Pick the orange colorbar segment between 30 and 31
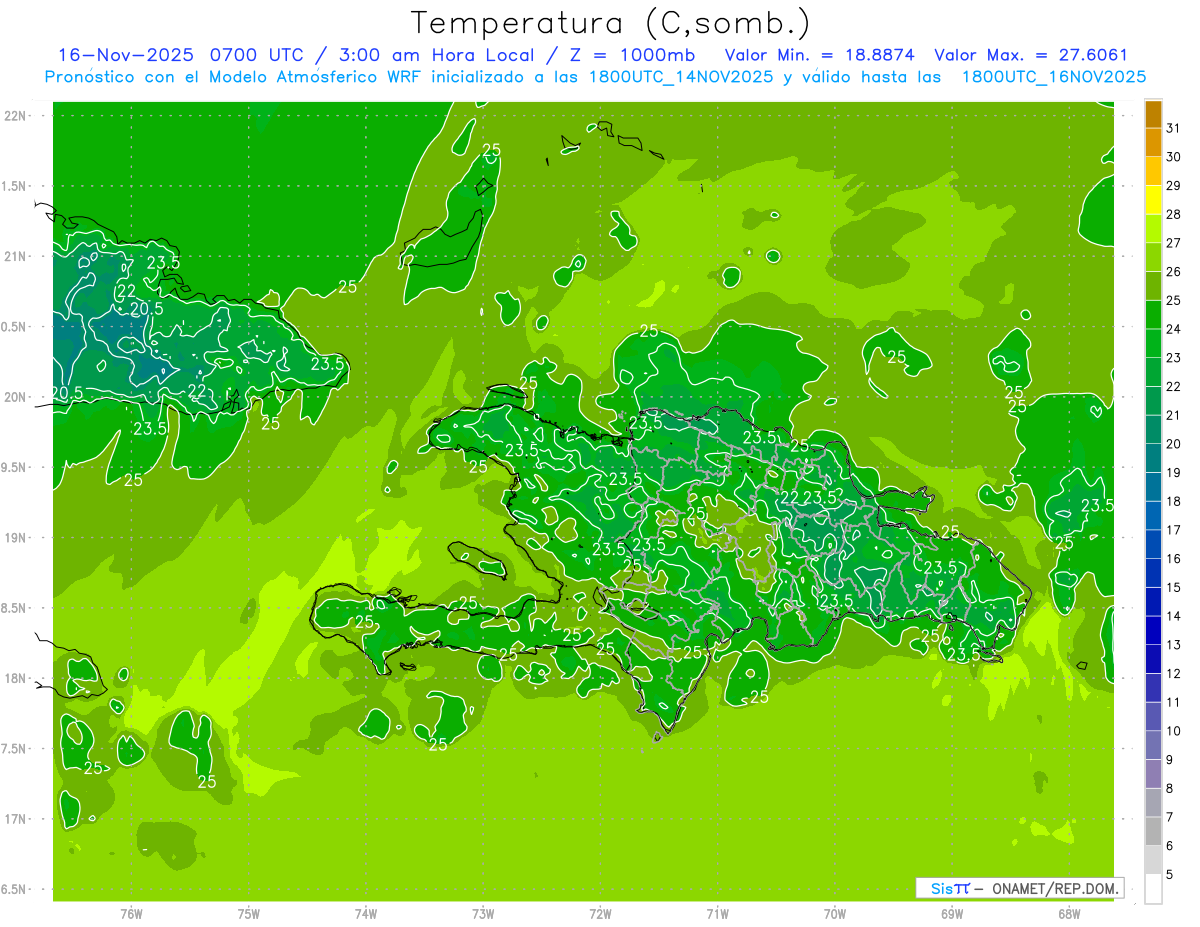Image resolution: width=1200 pixels, height=927 pixels. [1153, 143]
